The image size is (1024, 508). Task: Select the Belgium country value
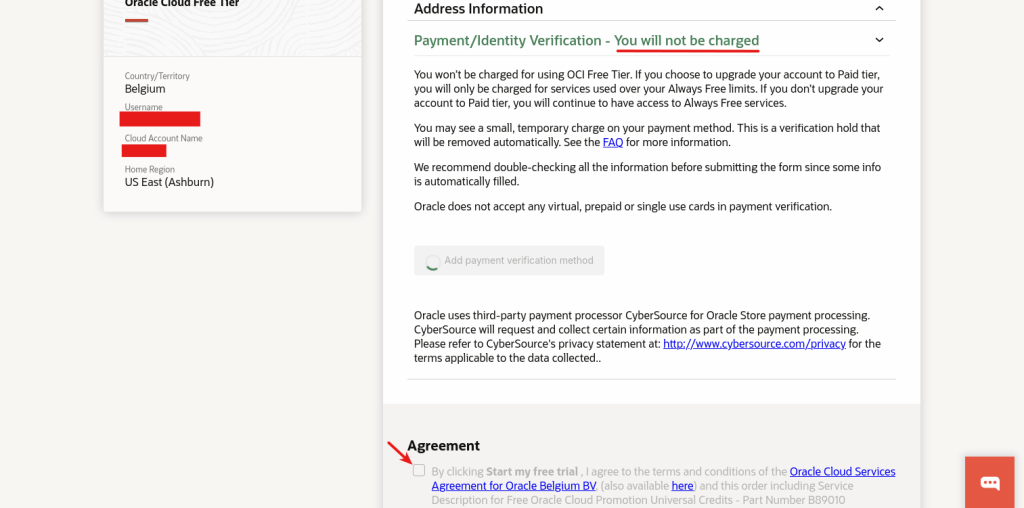tap(145, 89)
